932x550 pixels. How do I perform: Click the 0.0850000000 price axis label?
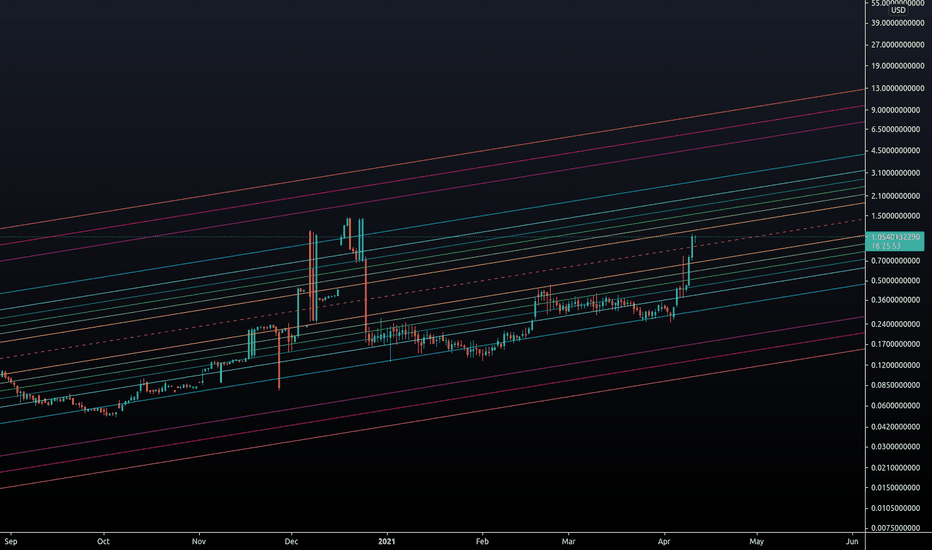[896, 385]
